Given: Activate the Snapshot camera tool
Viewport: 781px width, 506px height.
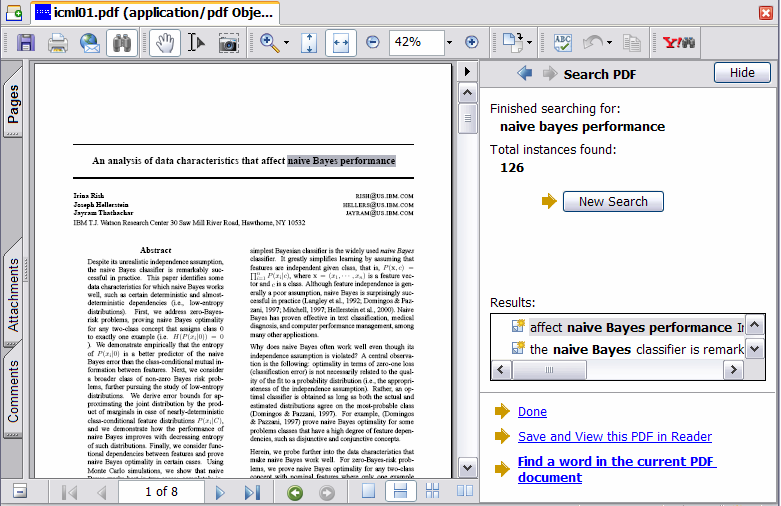Looking at the screenshot, I should [x=229, y=43].
